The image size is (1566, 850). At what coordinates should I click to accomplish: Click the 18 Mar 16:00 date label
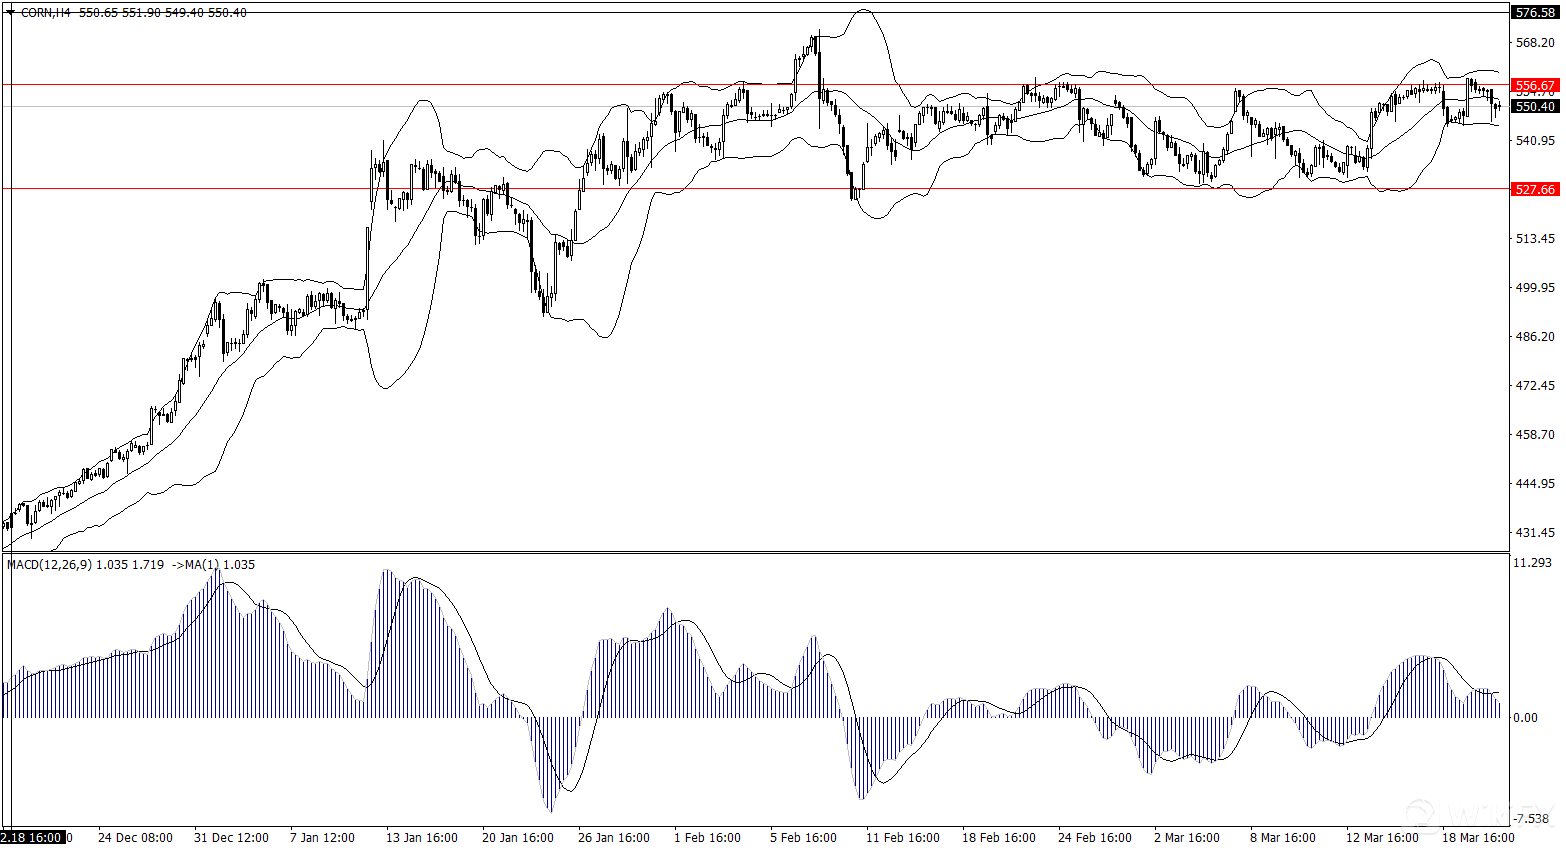(x=1478, y=837)
